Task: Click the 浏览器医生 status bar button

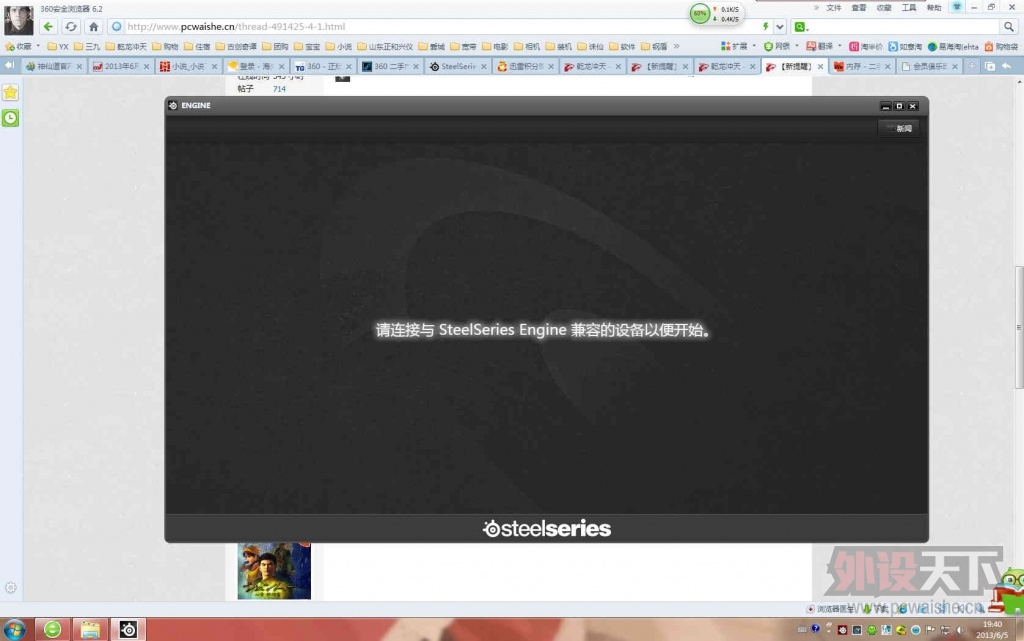Action: click(x=830, y=608)
